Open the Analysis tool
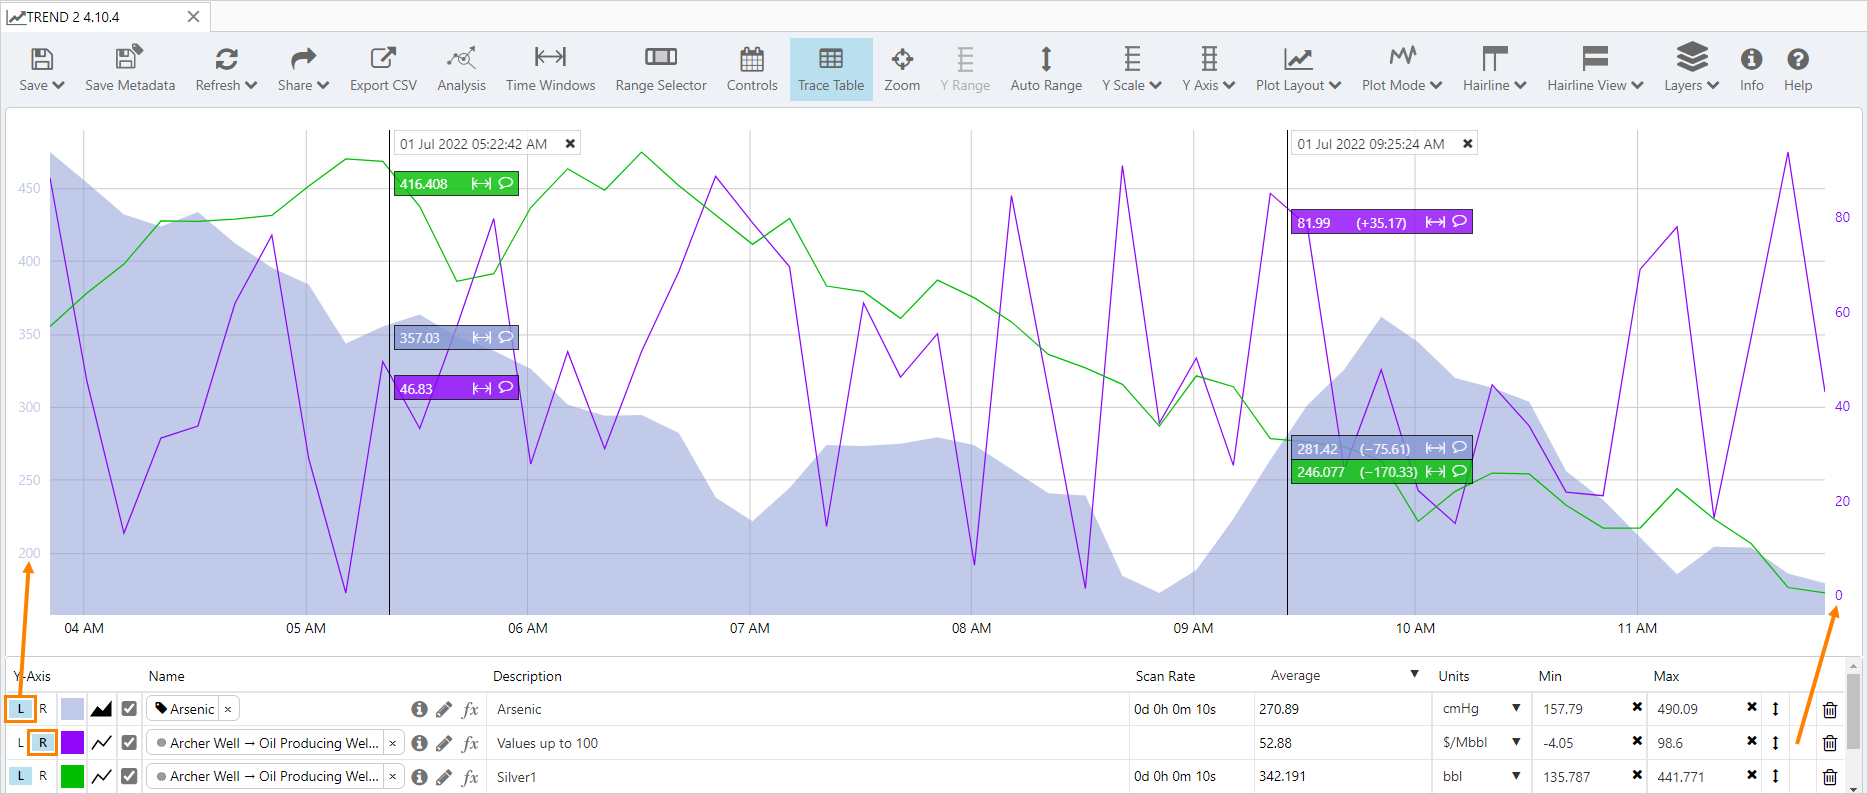 [x=461, y=69]
